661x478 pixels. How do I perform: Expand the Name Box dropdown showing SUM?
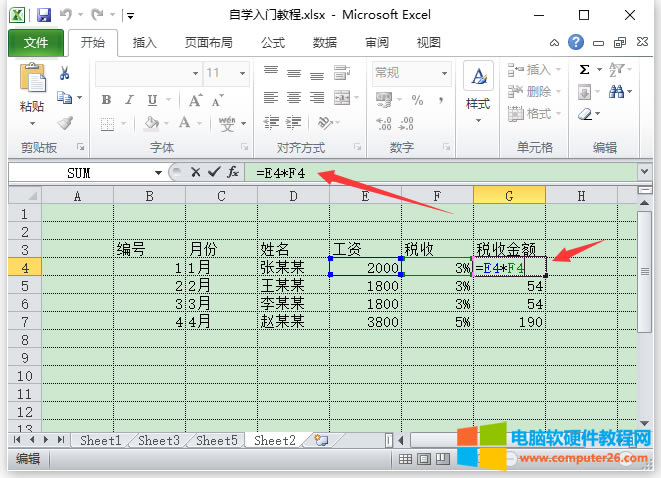coord(158,173)
